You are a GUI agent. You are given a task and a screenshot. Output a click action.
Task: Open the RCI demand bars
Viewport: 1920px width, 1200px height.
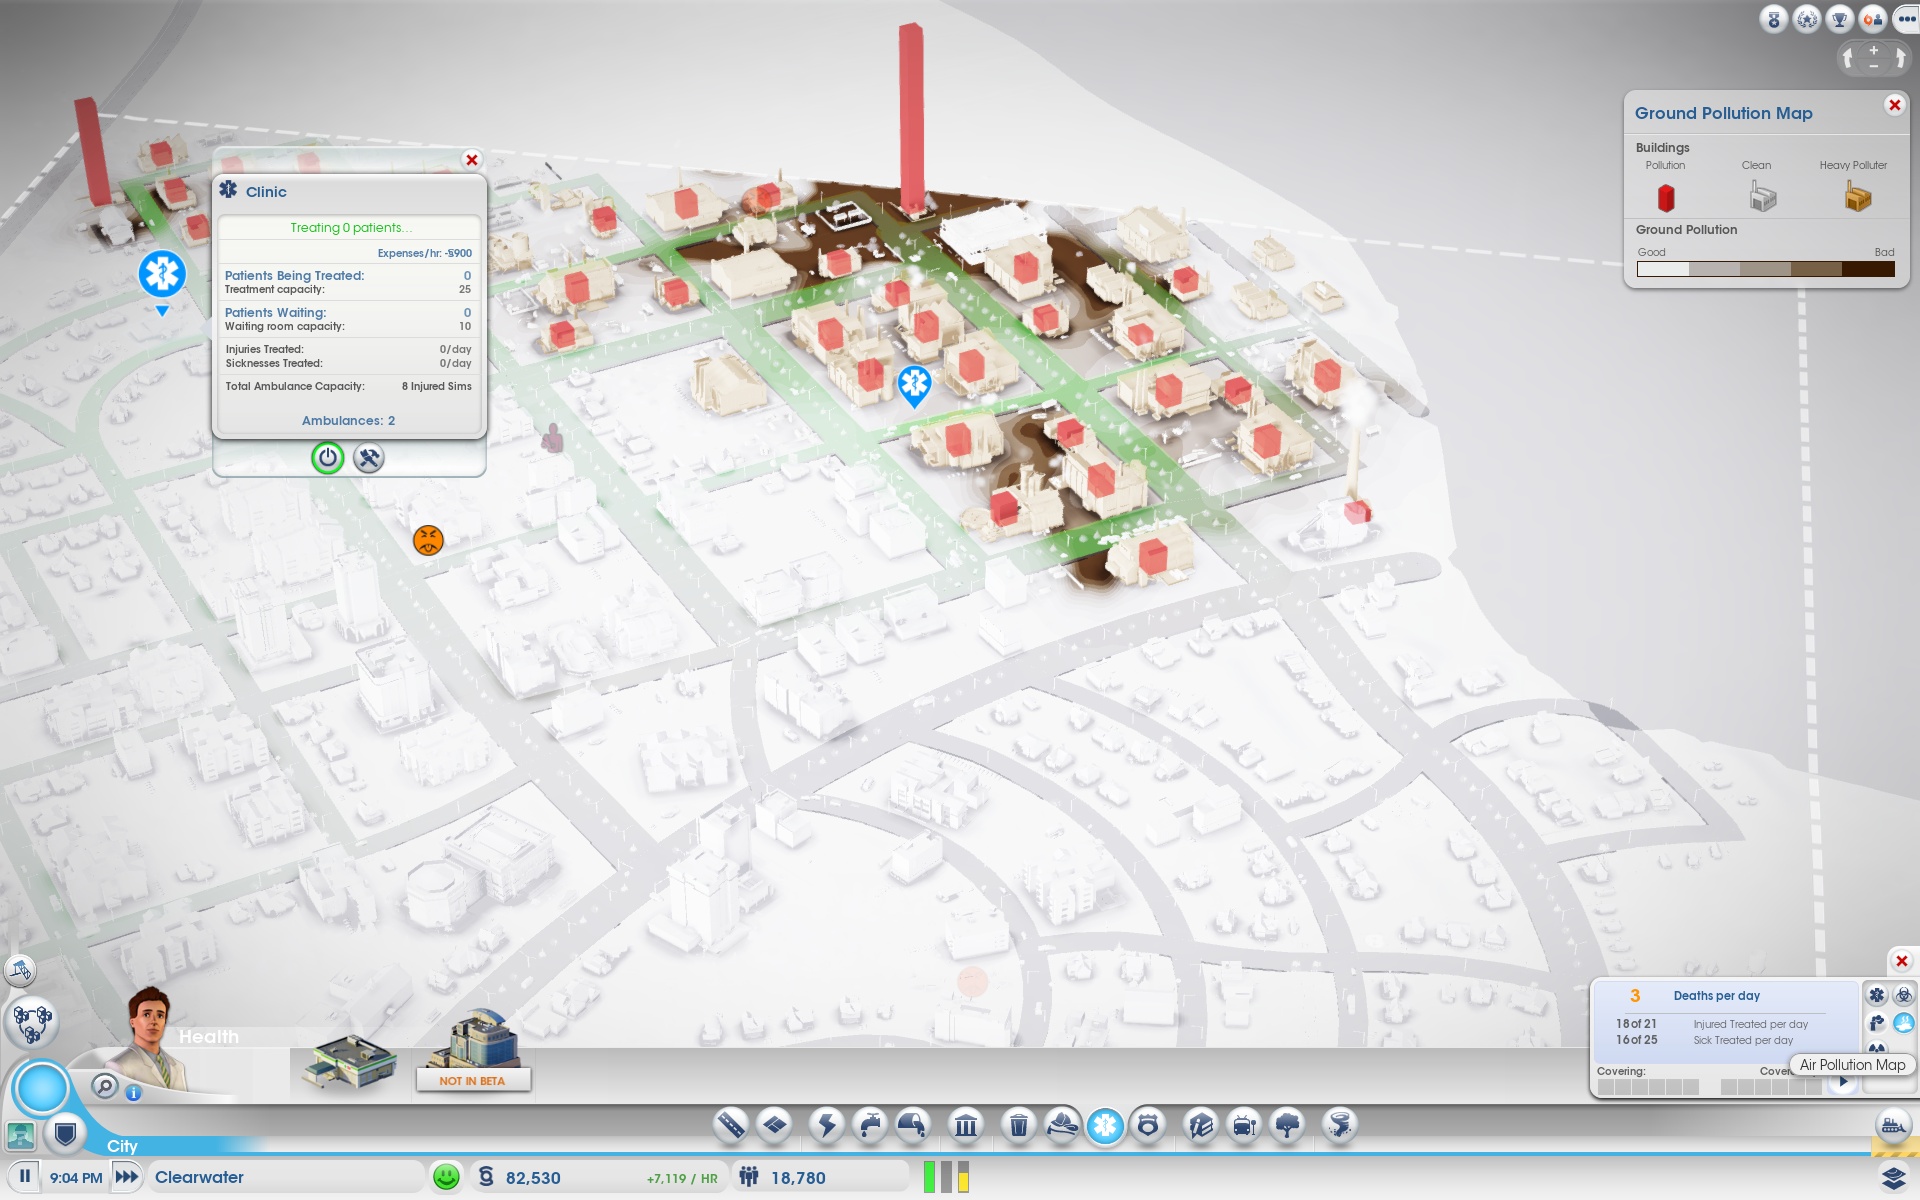point(946,1177)
